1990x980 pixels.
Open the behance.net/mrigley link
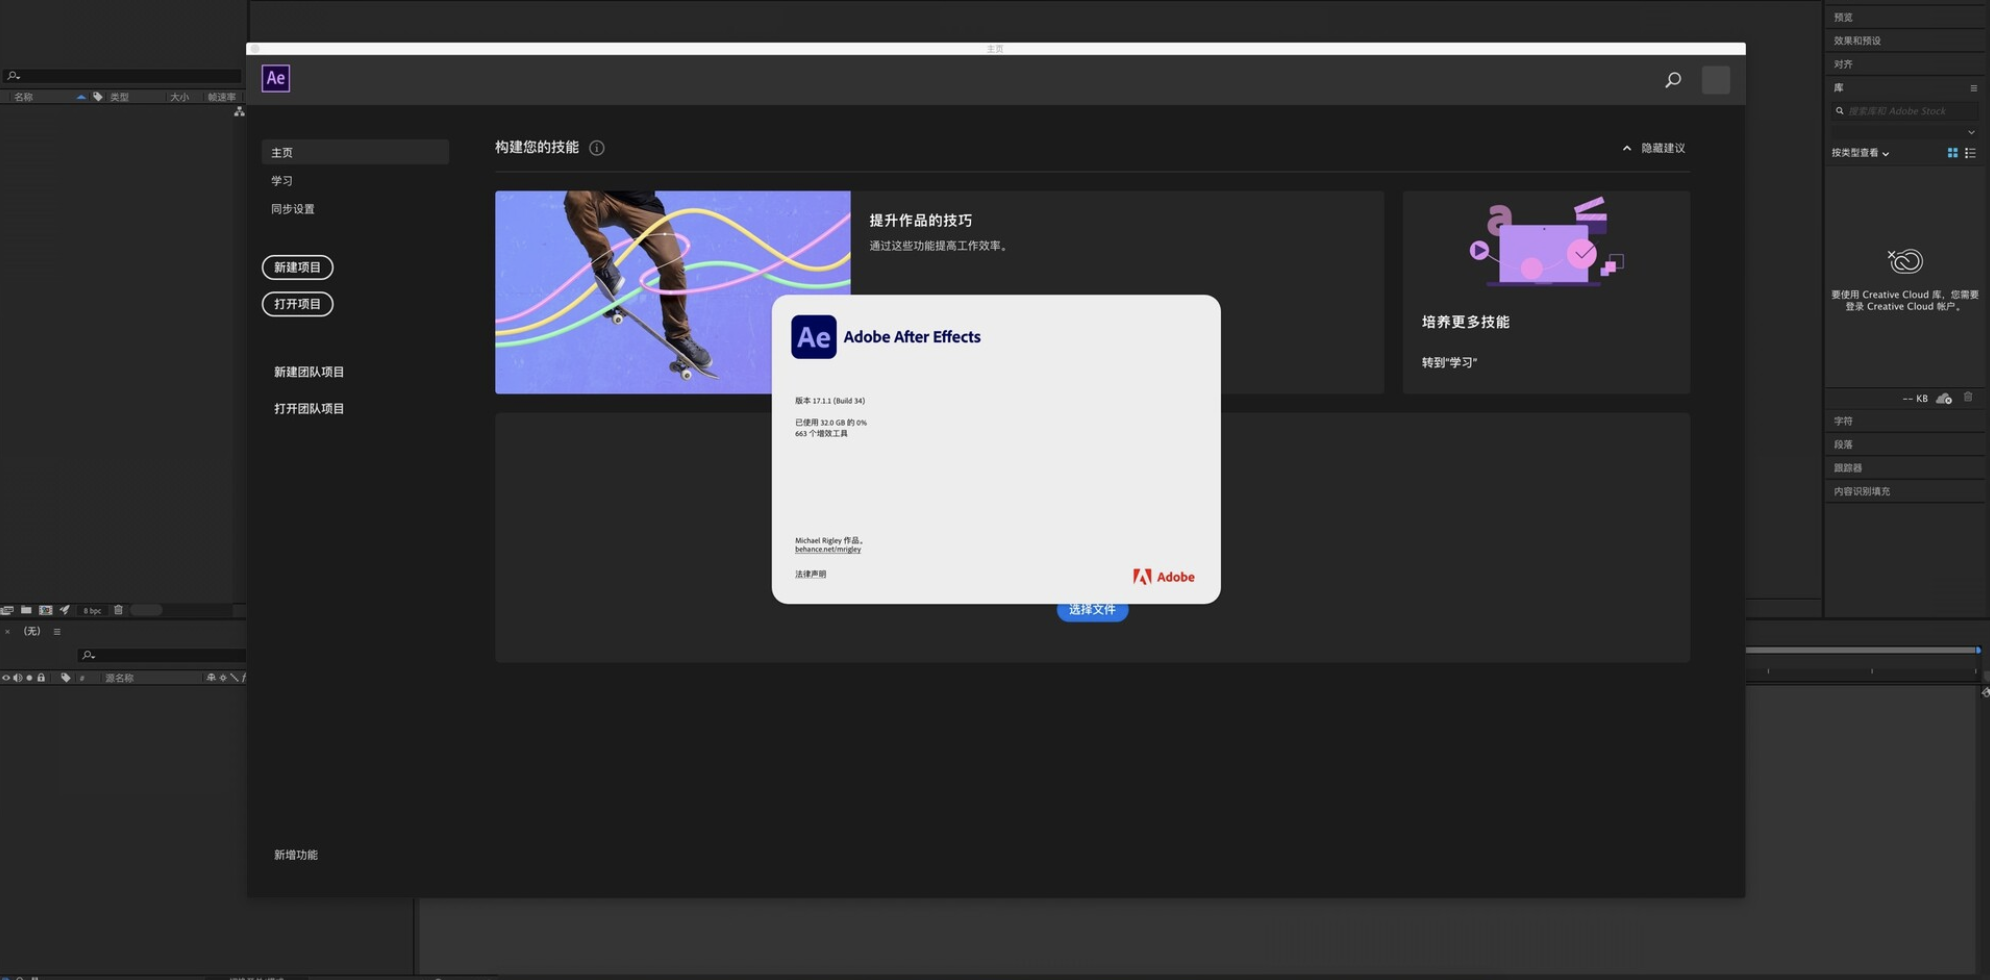[x=828, y=549]
